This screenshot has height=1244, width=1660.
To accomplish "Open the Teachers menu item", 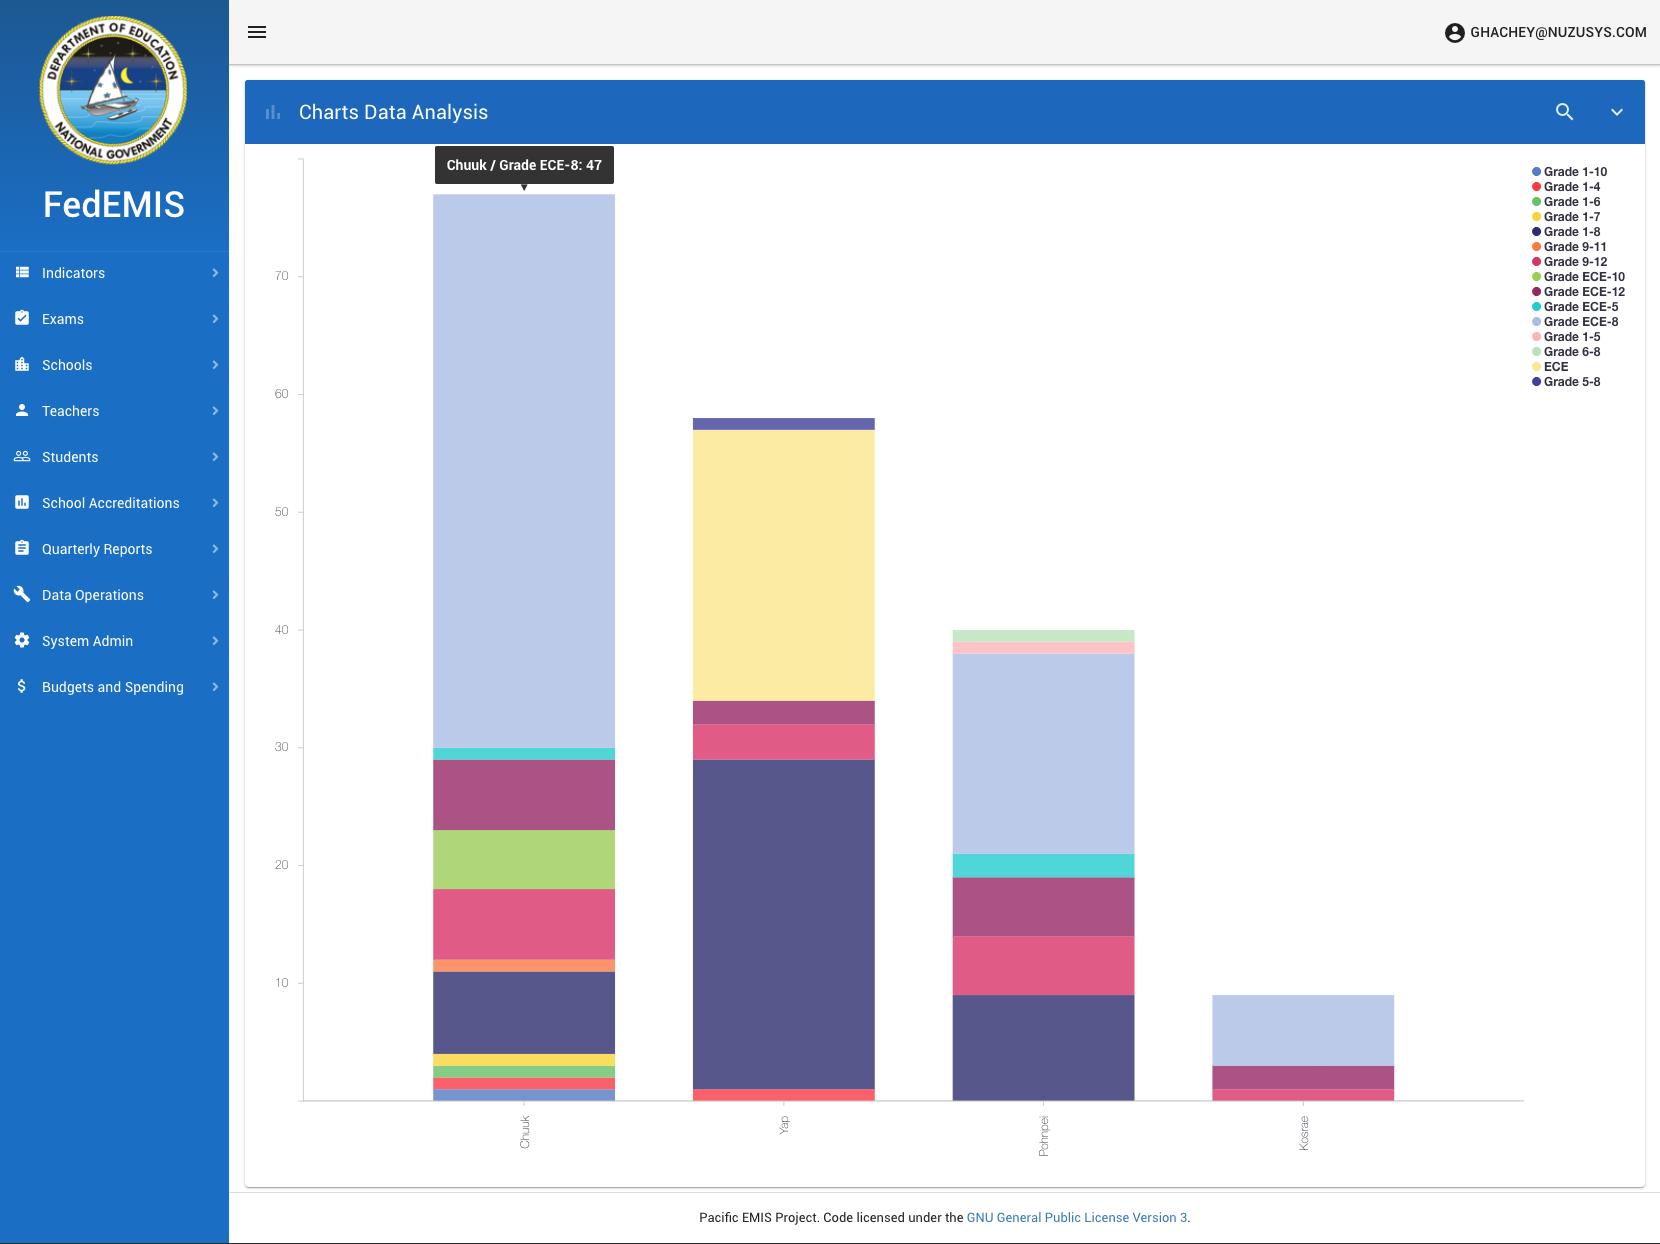I will [x=70, y=411].
